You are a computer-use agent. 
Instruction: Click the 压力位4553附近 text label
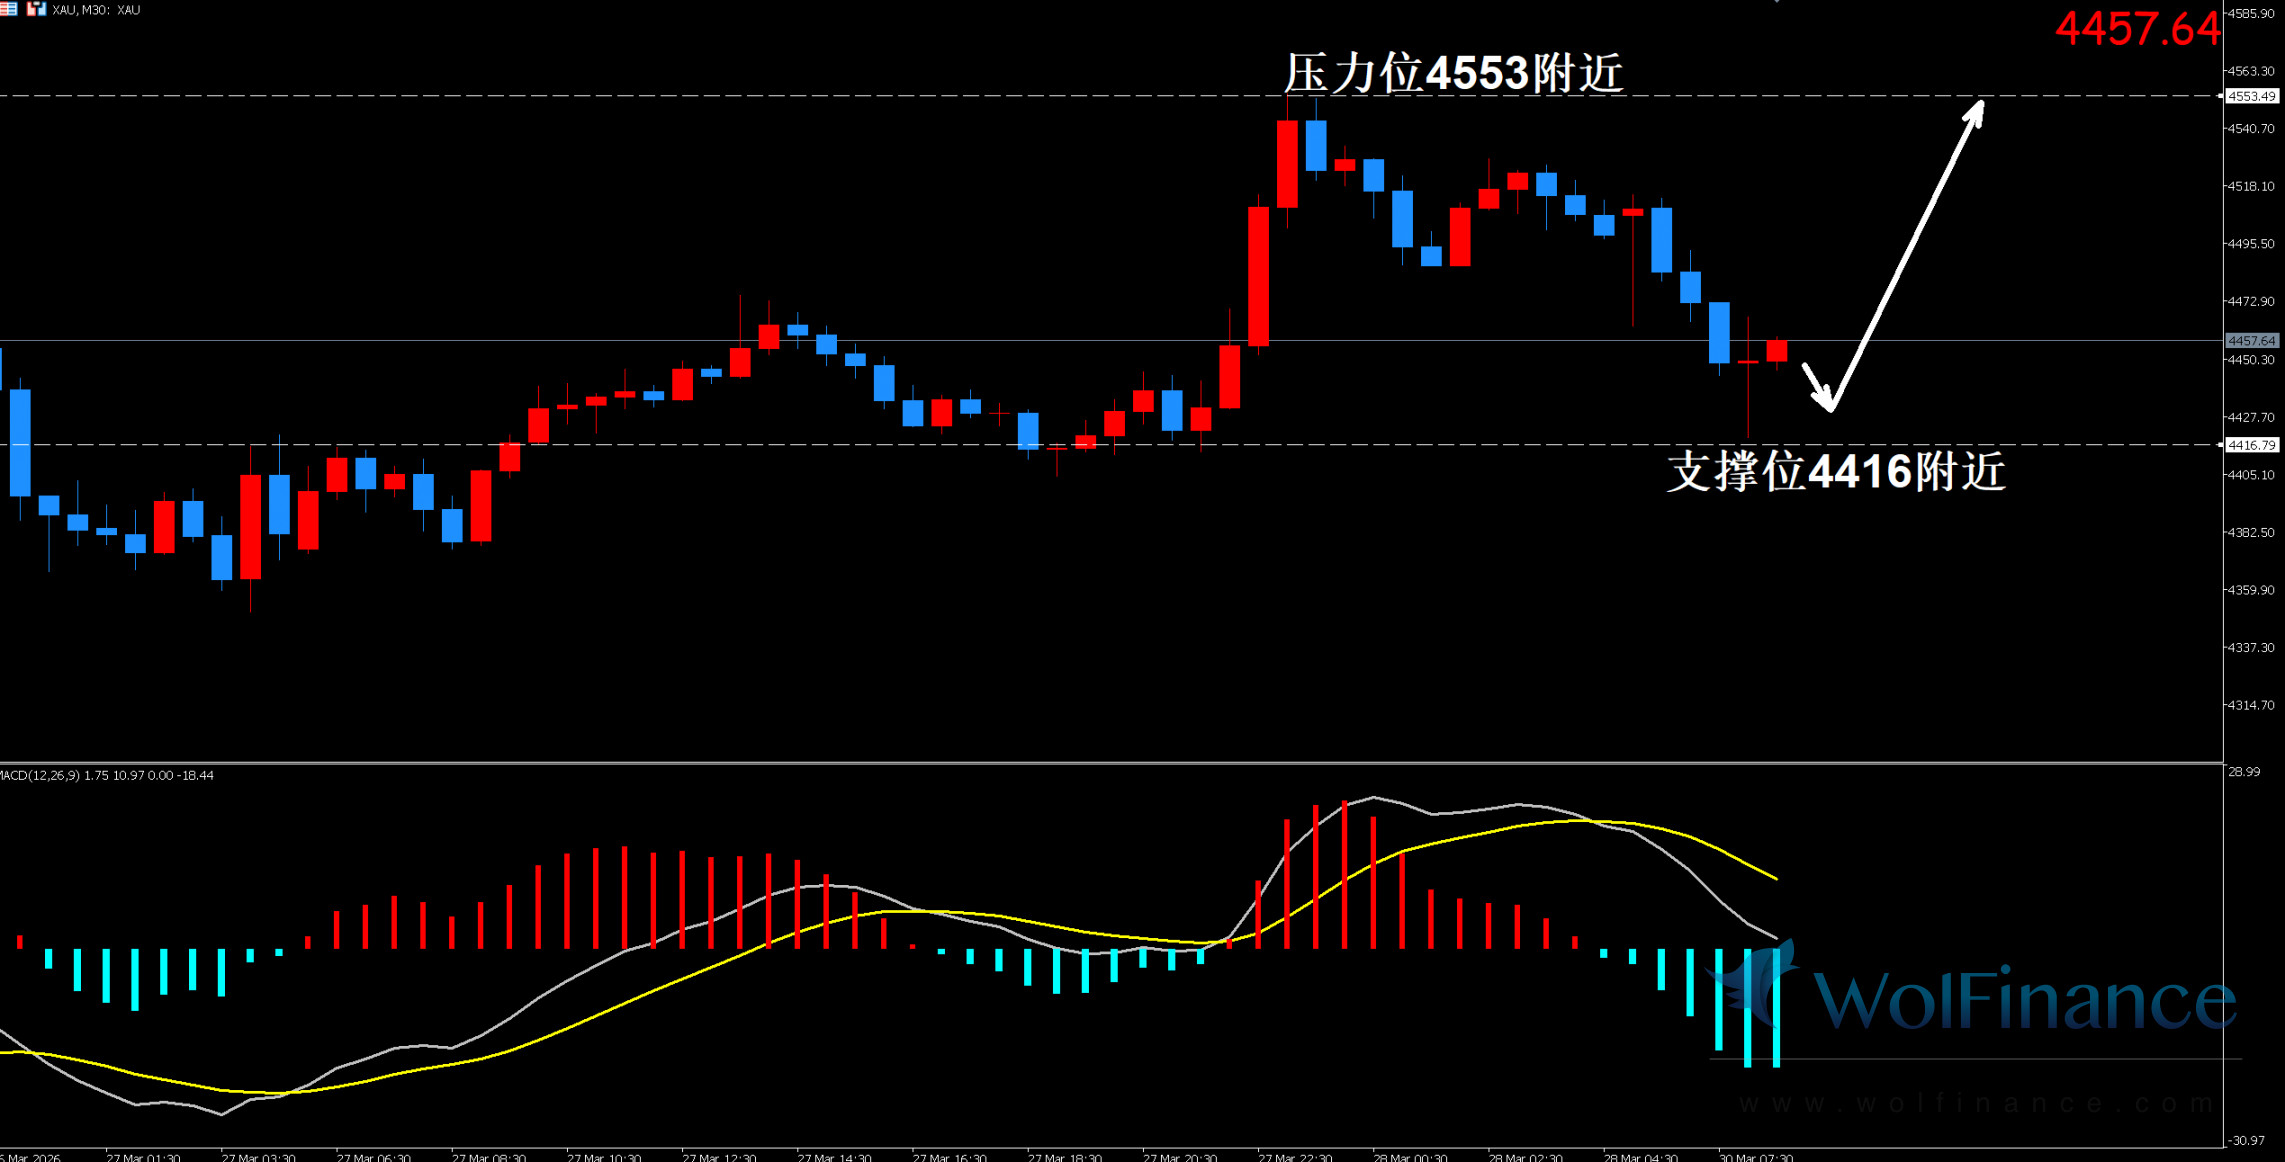1453,73
